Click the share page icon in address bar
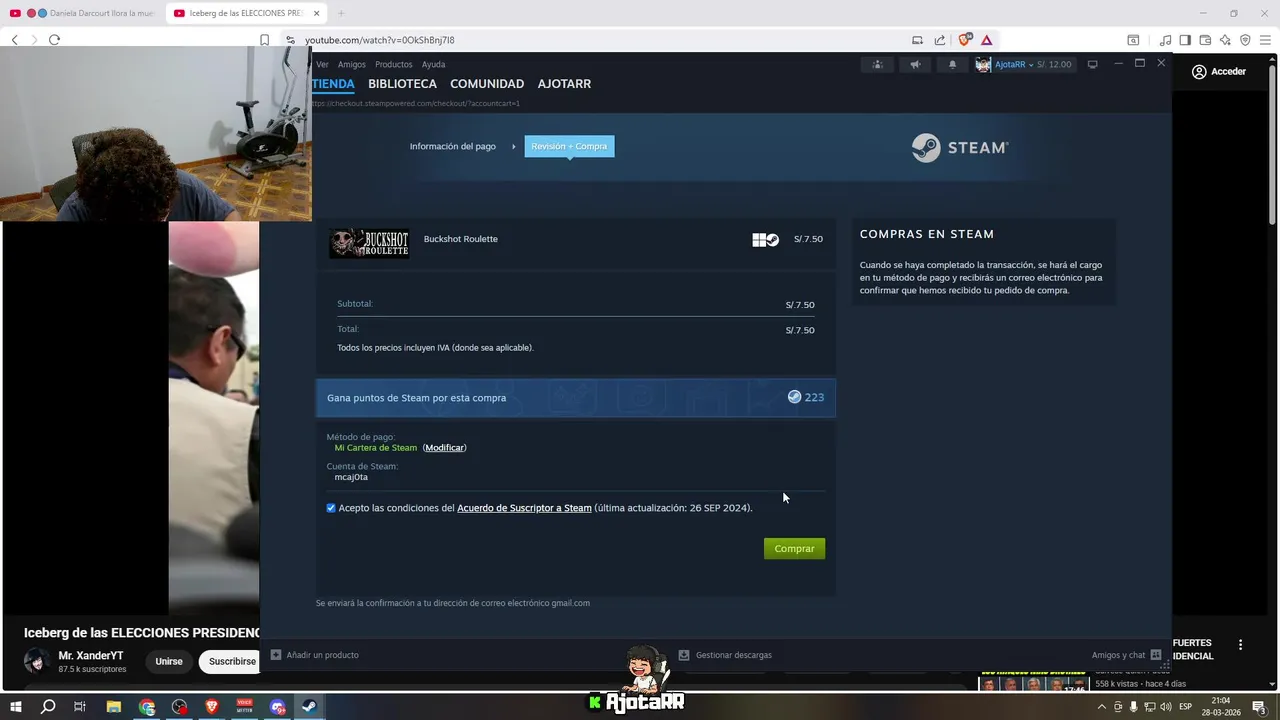Screen dimensions: 1280x720 tap(940, 40)
